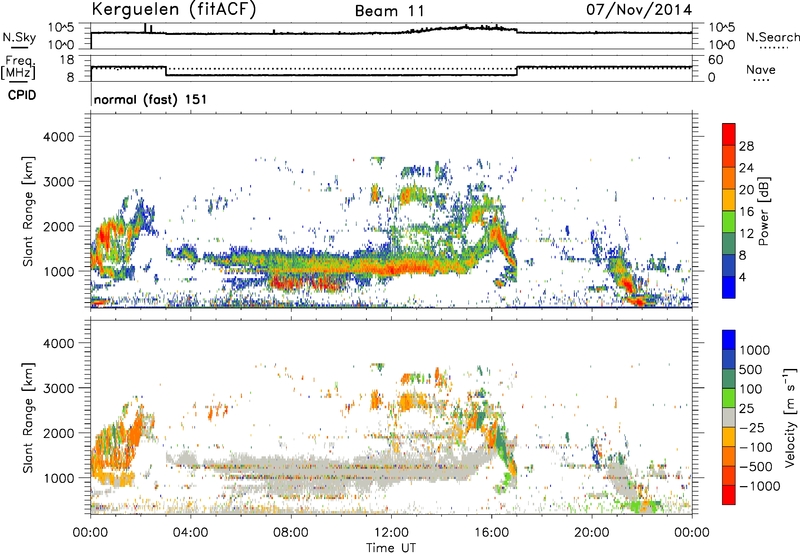Click the date '07/Nov/2014'
This screenshot has width=800, height=554.
639,10
